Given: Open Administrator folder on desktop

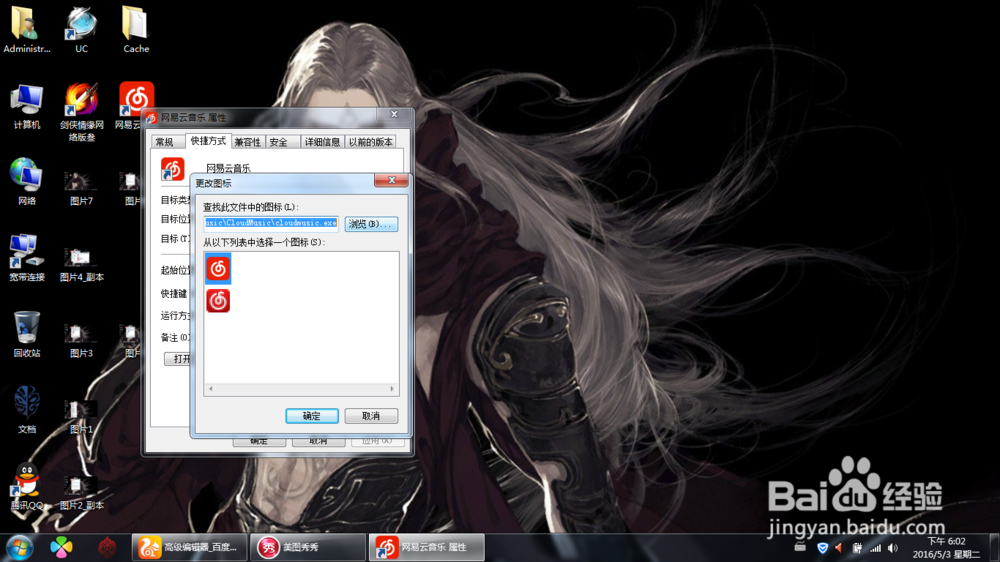Looking at the screenshot, I should [27, 30].
